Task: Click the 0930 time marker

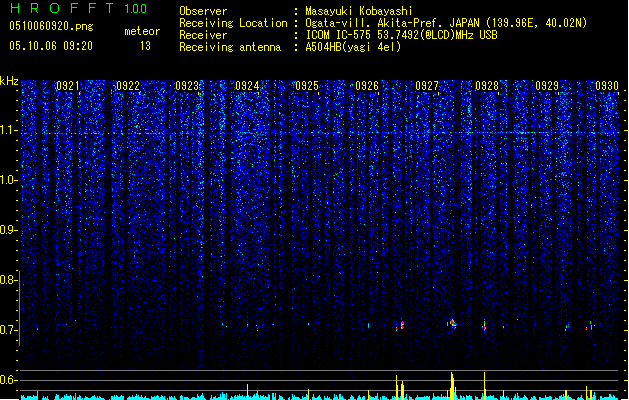Action: pyautogui.click(x=607, y=86)
